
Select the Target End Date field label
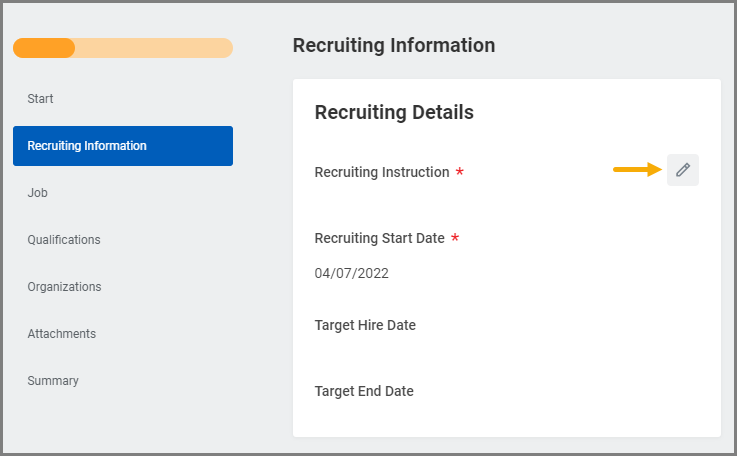point(364,391)
